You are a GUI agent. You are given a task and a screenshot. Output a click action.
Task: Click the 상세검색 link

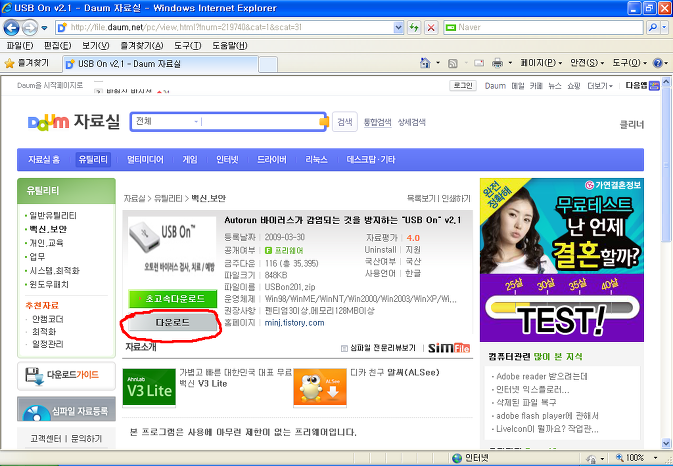pyautogui.click(x=411, y=122)
